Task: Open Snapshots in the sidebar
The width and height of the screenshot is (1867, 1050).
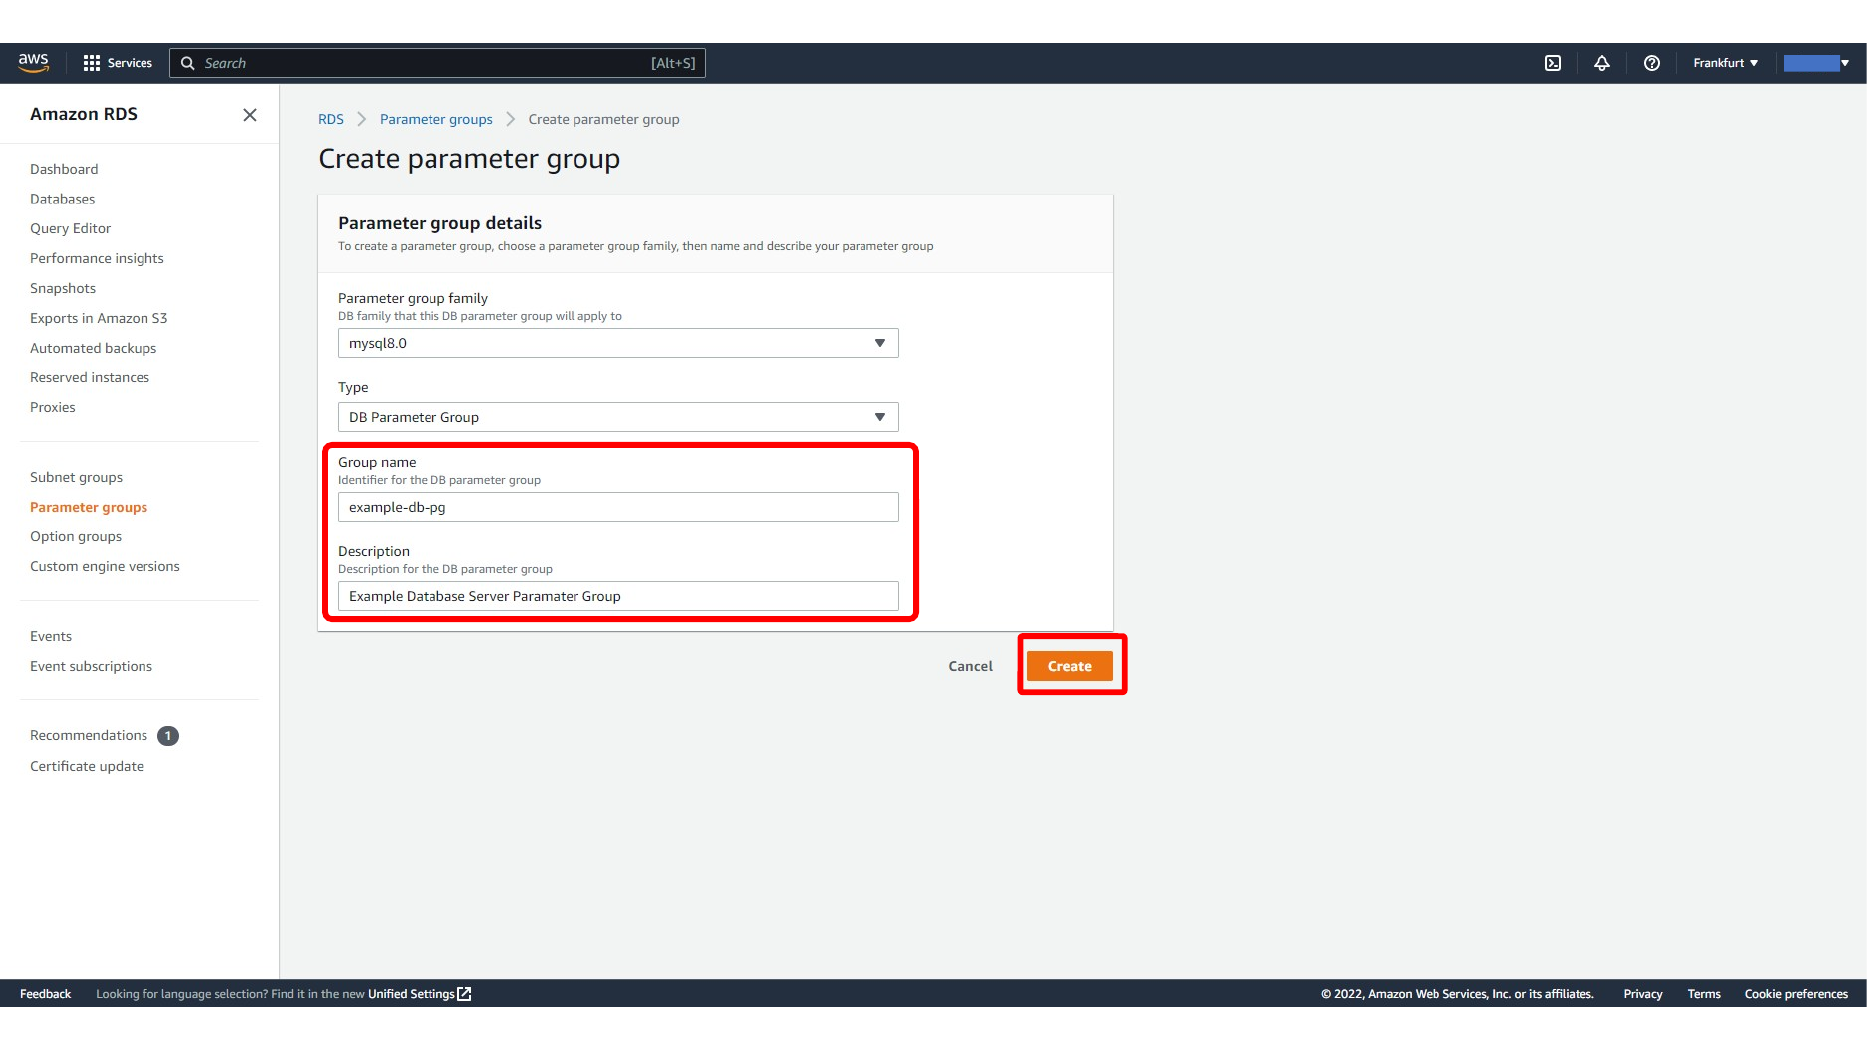Action: click(63, 288)
